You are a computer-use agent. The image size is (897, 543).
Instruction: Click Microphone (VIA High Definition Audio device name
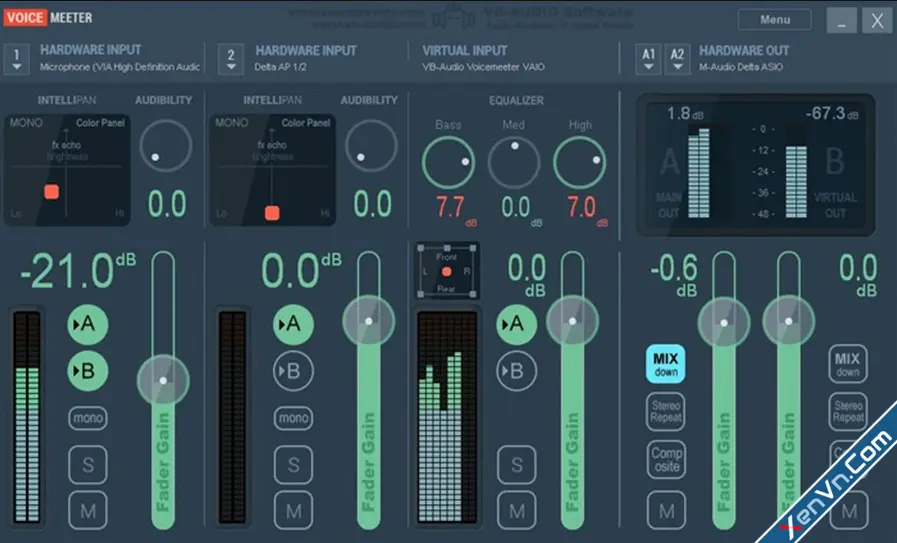(x=120, y=67)
